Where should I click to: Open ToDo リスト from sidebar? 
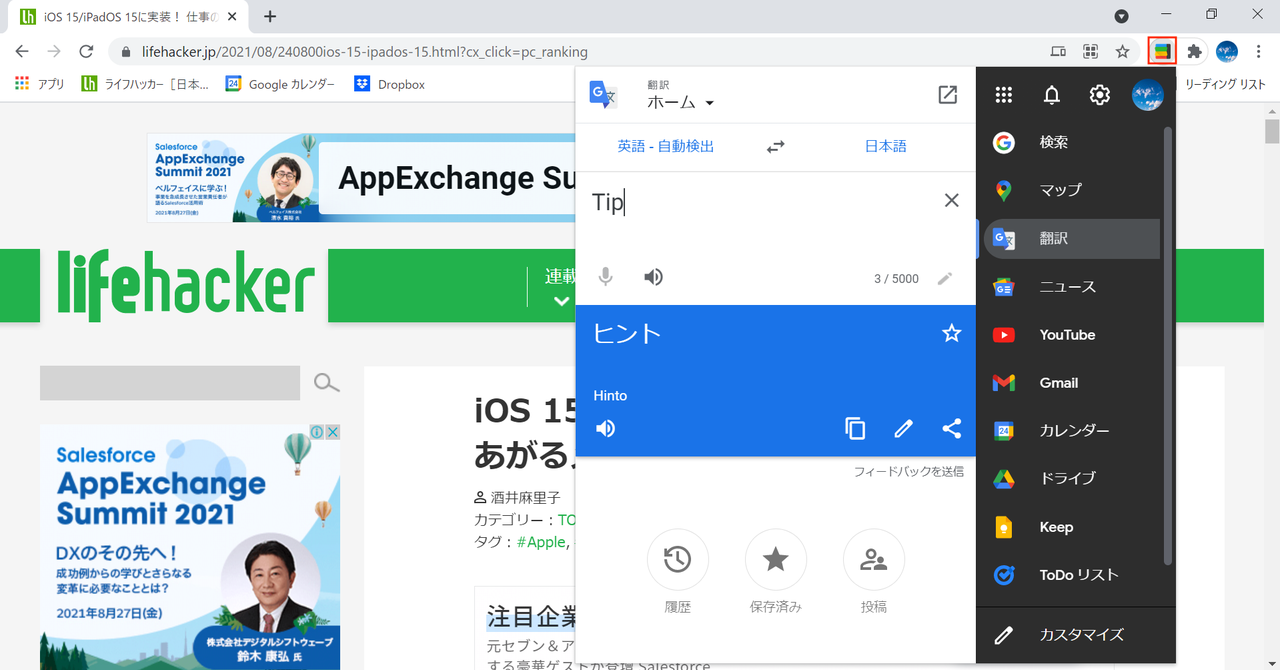click(x=1072, y=575)
